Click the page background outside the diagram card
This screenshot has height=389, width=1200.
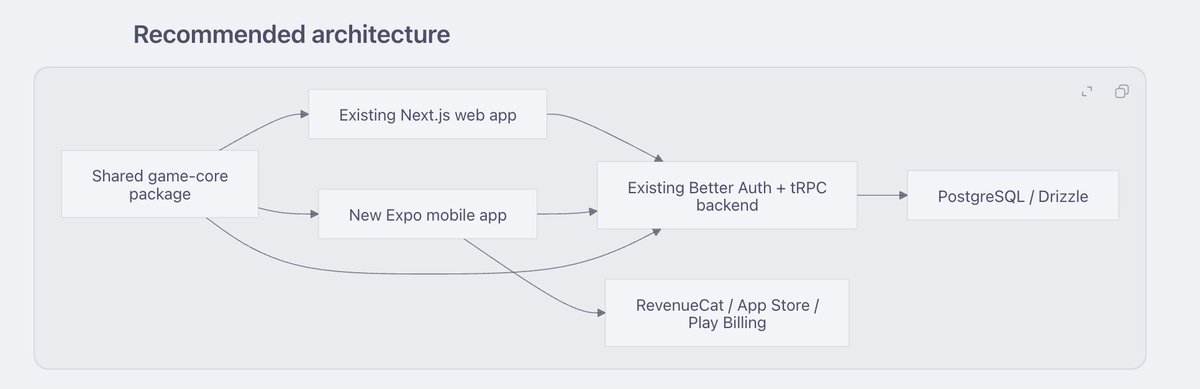tap(700, 35)
